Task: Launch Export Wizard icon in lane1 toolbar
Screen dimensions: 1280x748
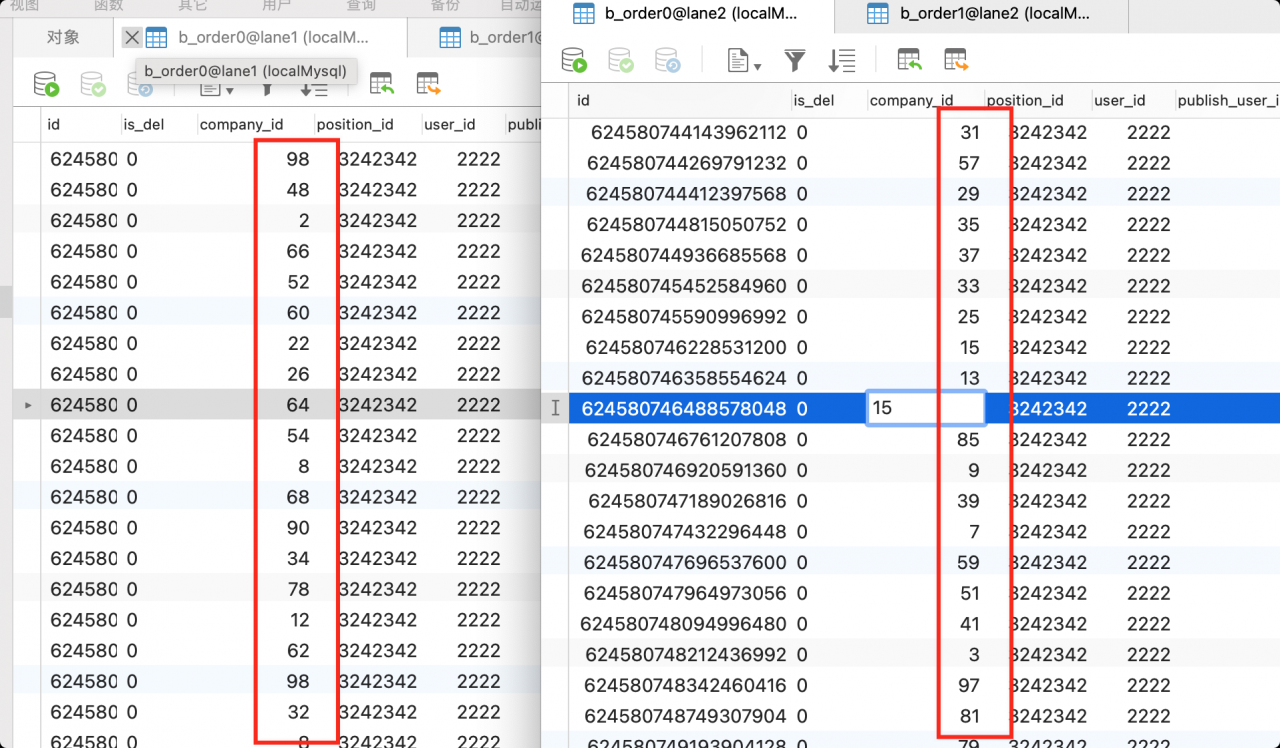Action: tap(428, 84)
